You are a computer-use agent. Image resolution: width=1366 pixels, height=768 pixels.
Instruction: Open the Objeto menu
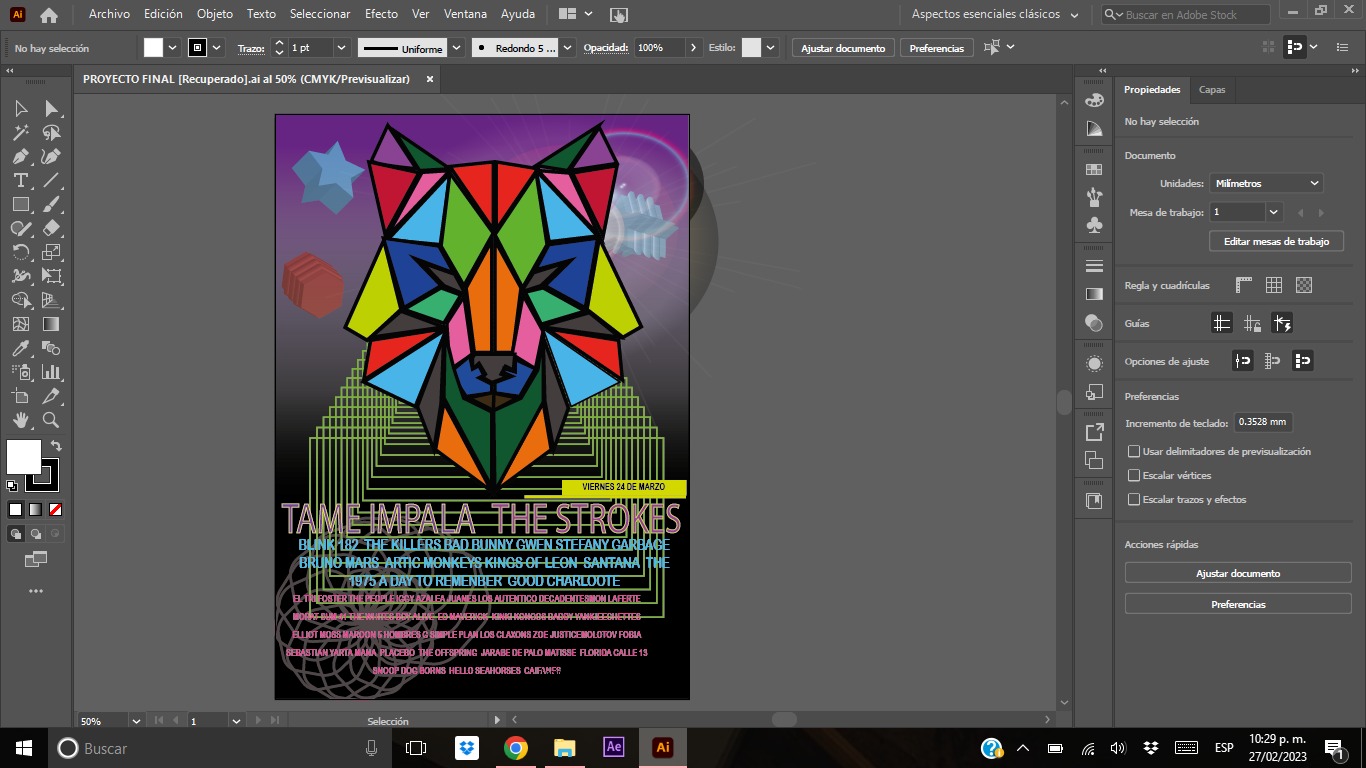[x=215, y=14]
